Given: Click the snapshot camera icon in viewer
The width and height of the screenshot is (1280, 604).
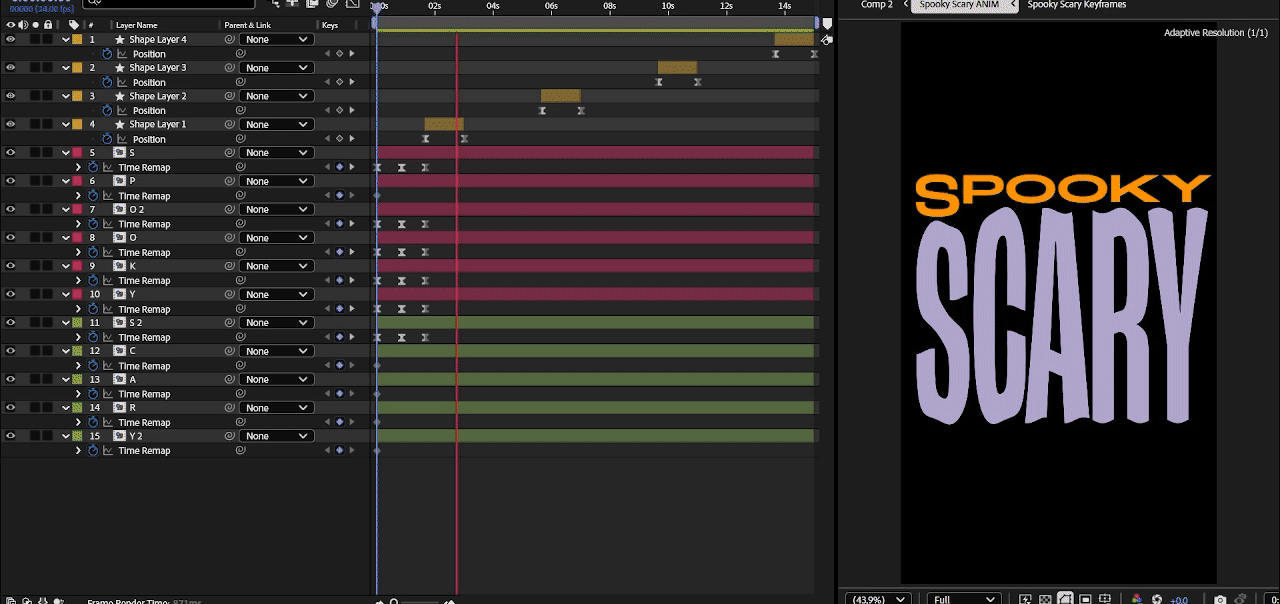Looking at the screenshot, I should click(x=1220, y=599).
